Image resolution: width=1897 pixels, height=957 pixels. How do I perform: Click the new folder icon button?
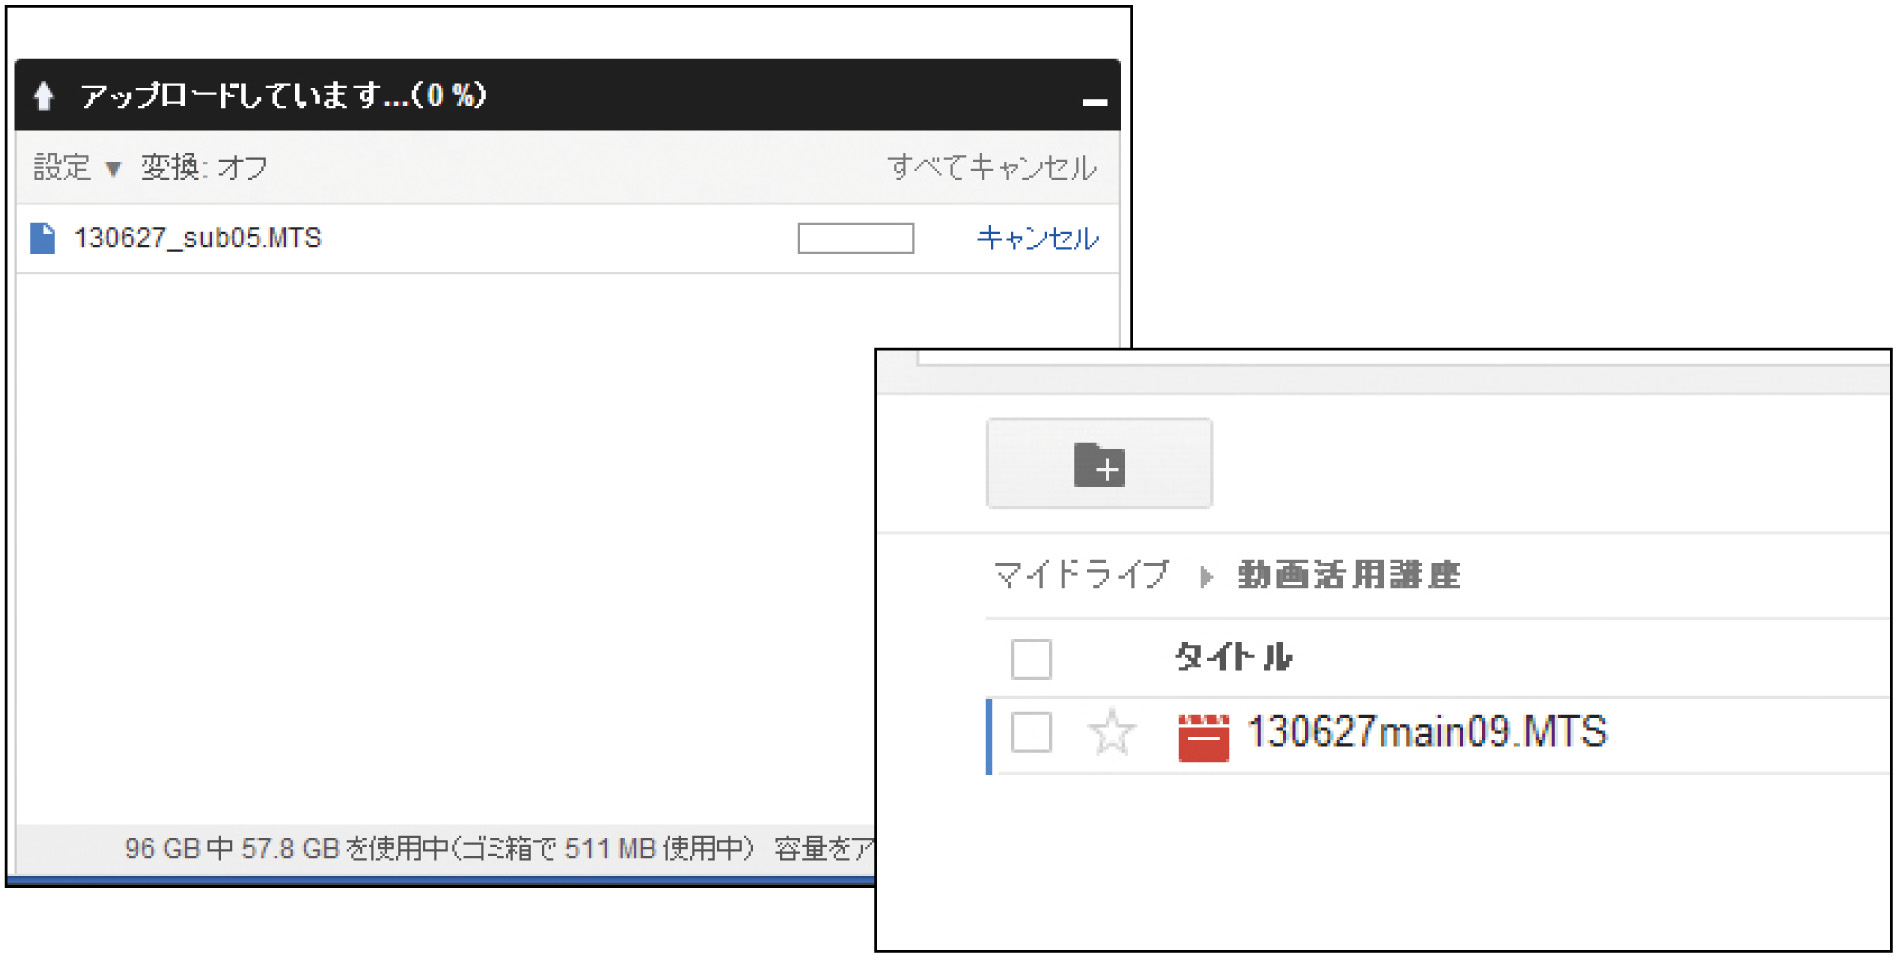coord(1099,464)
